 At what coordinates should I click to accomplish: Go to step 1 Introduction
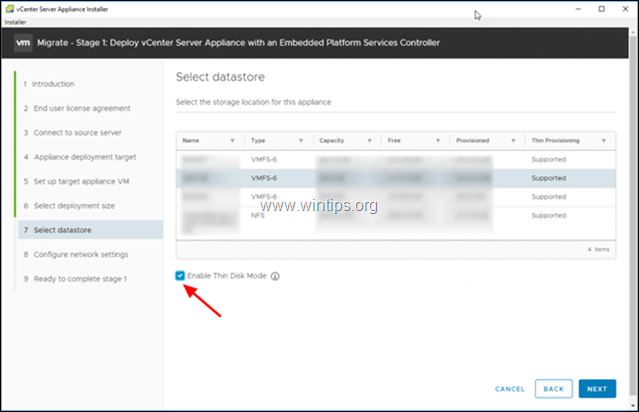(x=49, y=84)
